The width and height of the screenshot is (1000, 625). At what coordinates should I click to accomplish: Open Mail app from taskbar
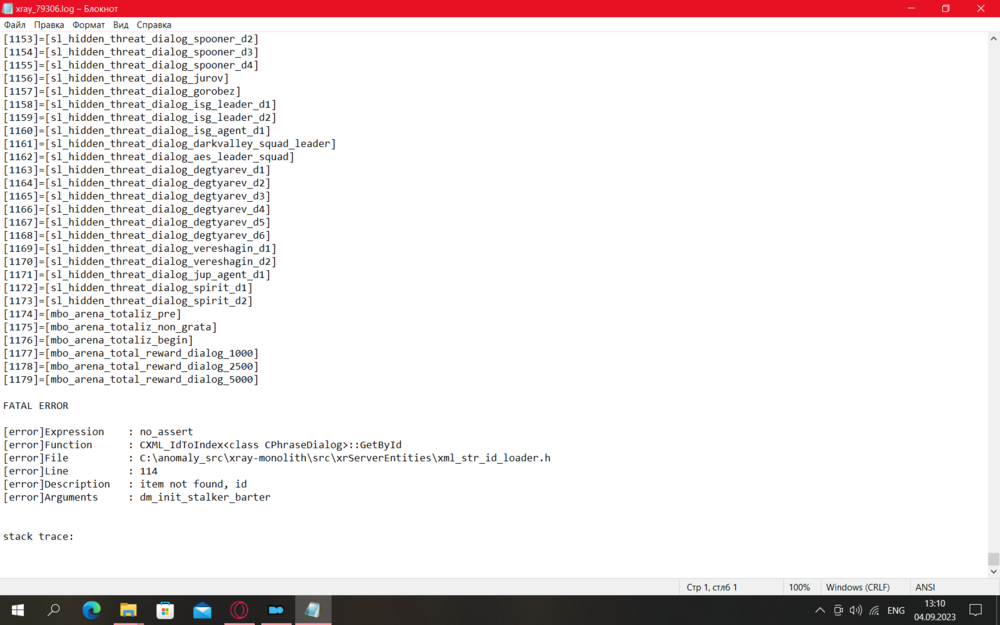click(202, 610)
